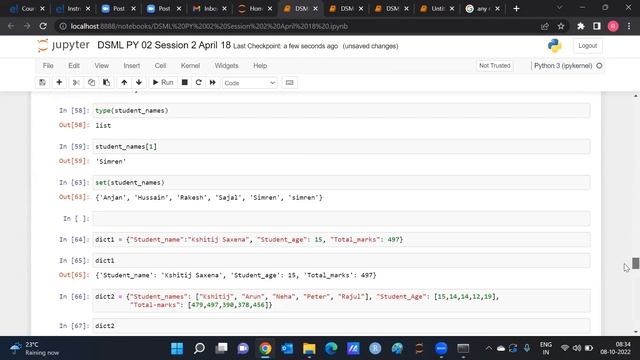Click the Python logo icon
The height and width of the screenshot is (360, 640).
pos(555,45)
